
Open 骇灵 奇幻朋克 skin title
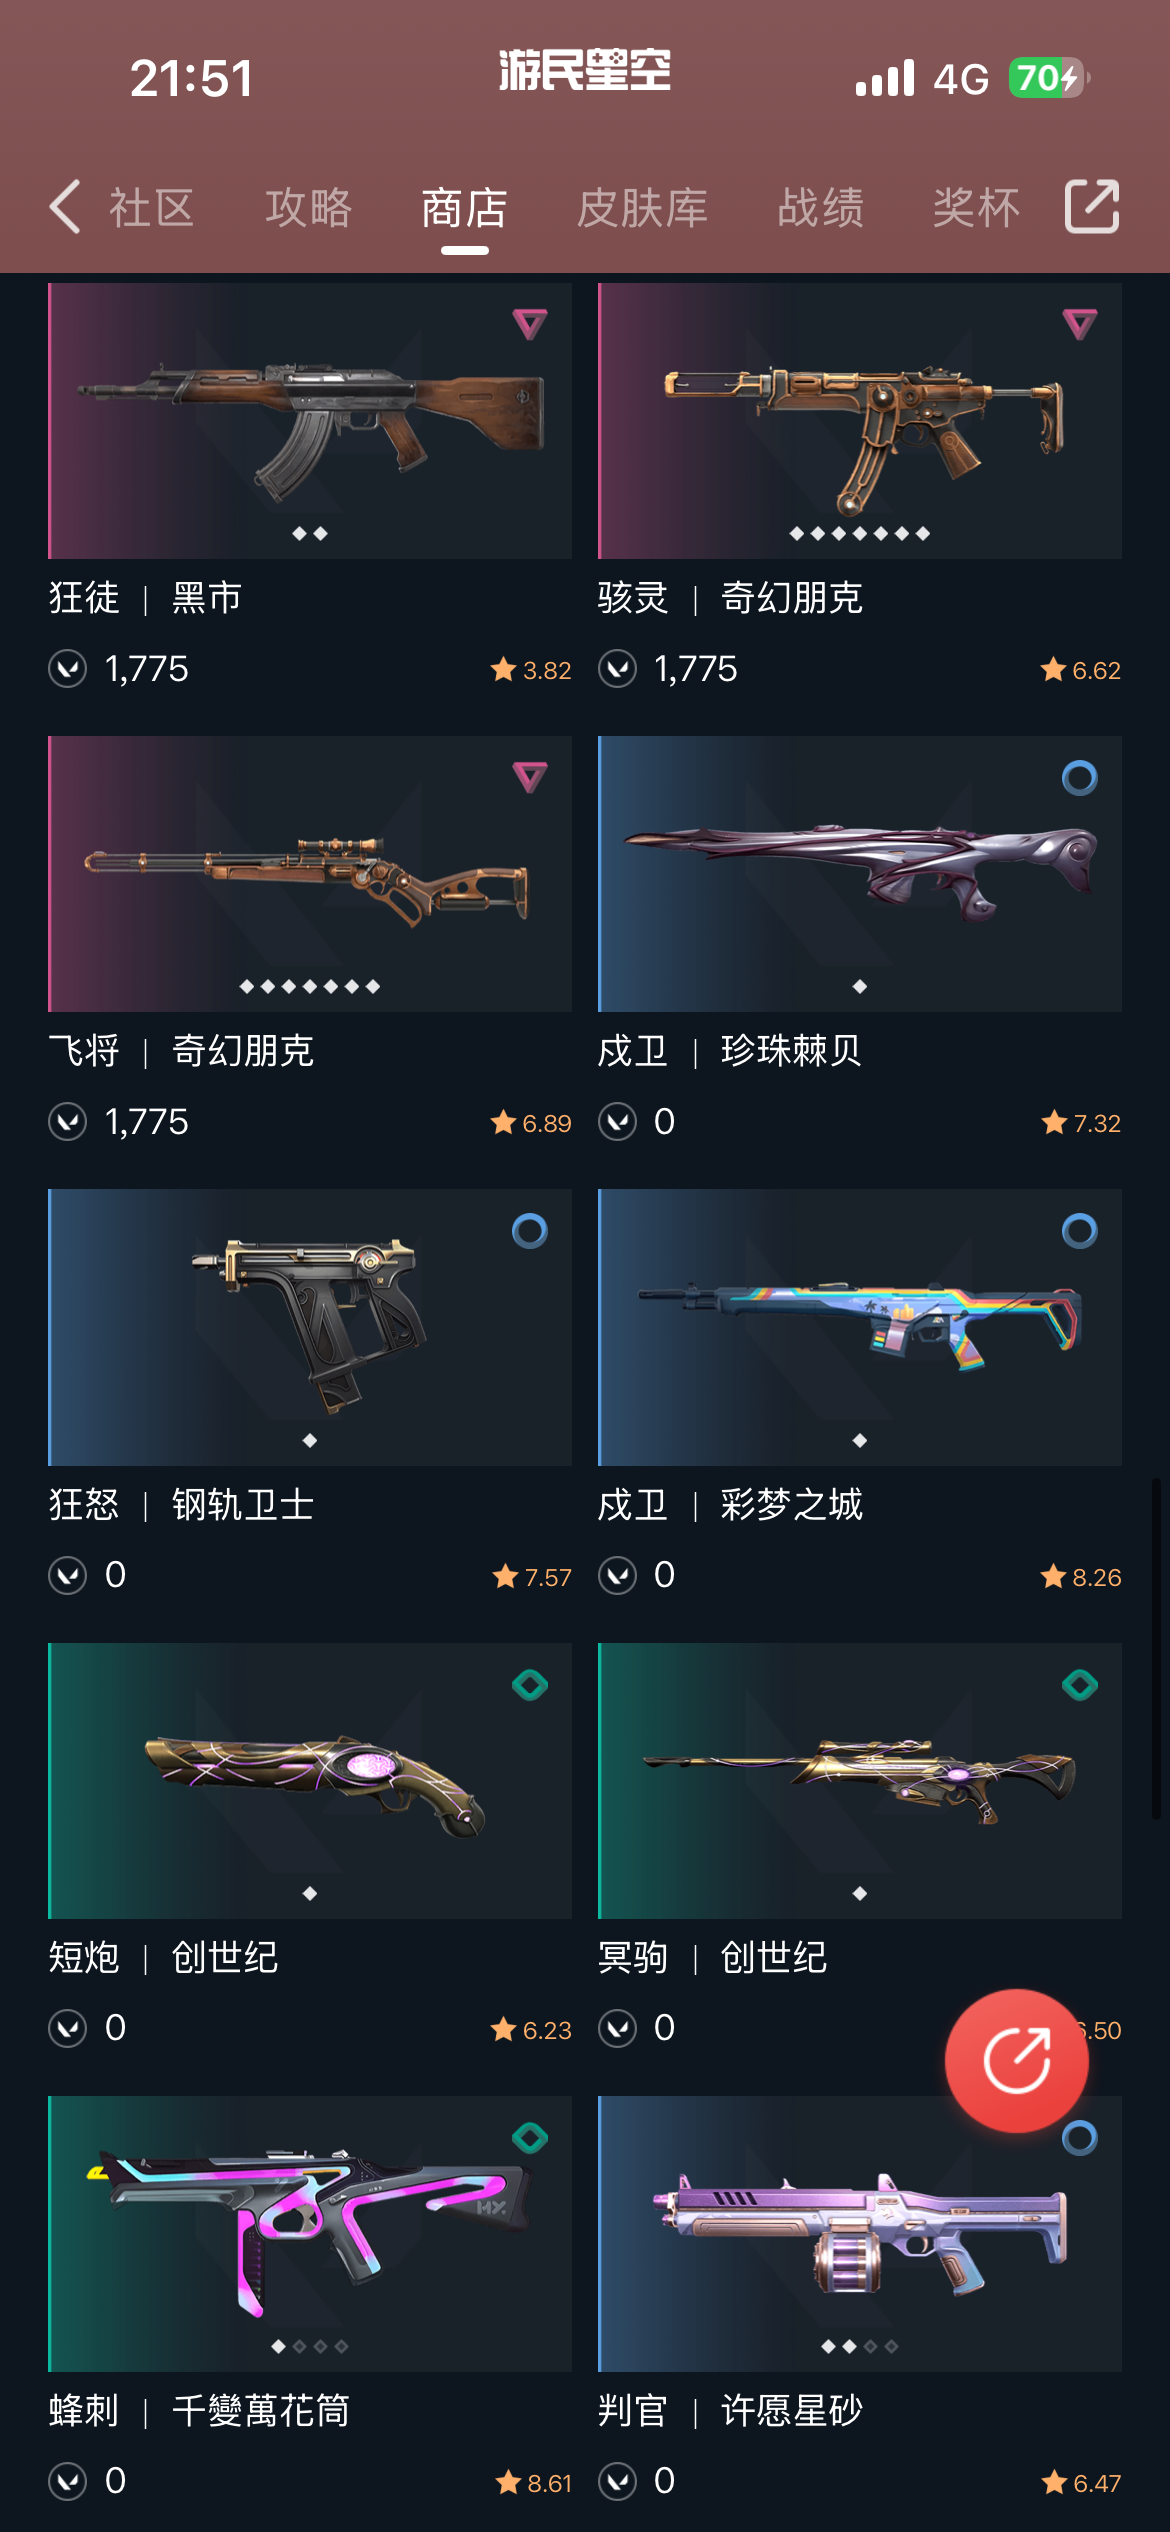(x=730, y=598)
